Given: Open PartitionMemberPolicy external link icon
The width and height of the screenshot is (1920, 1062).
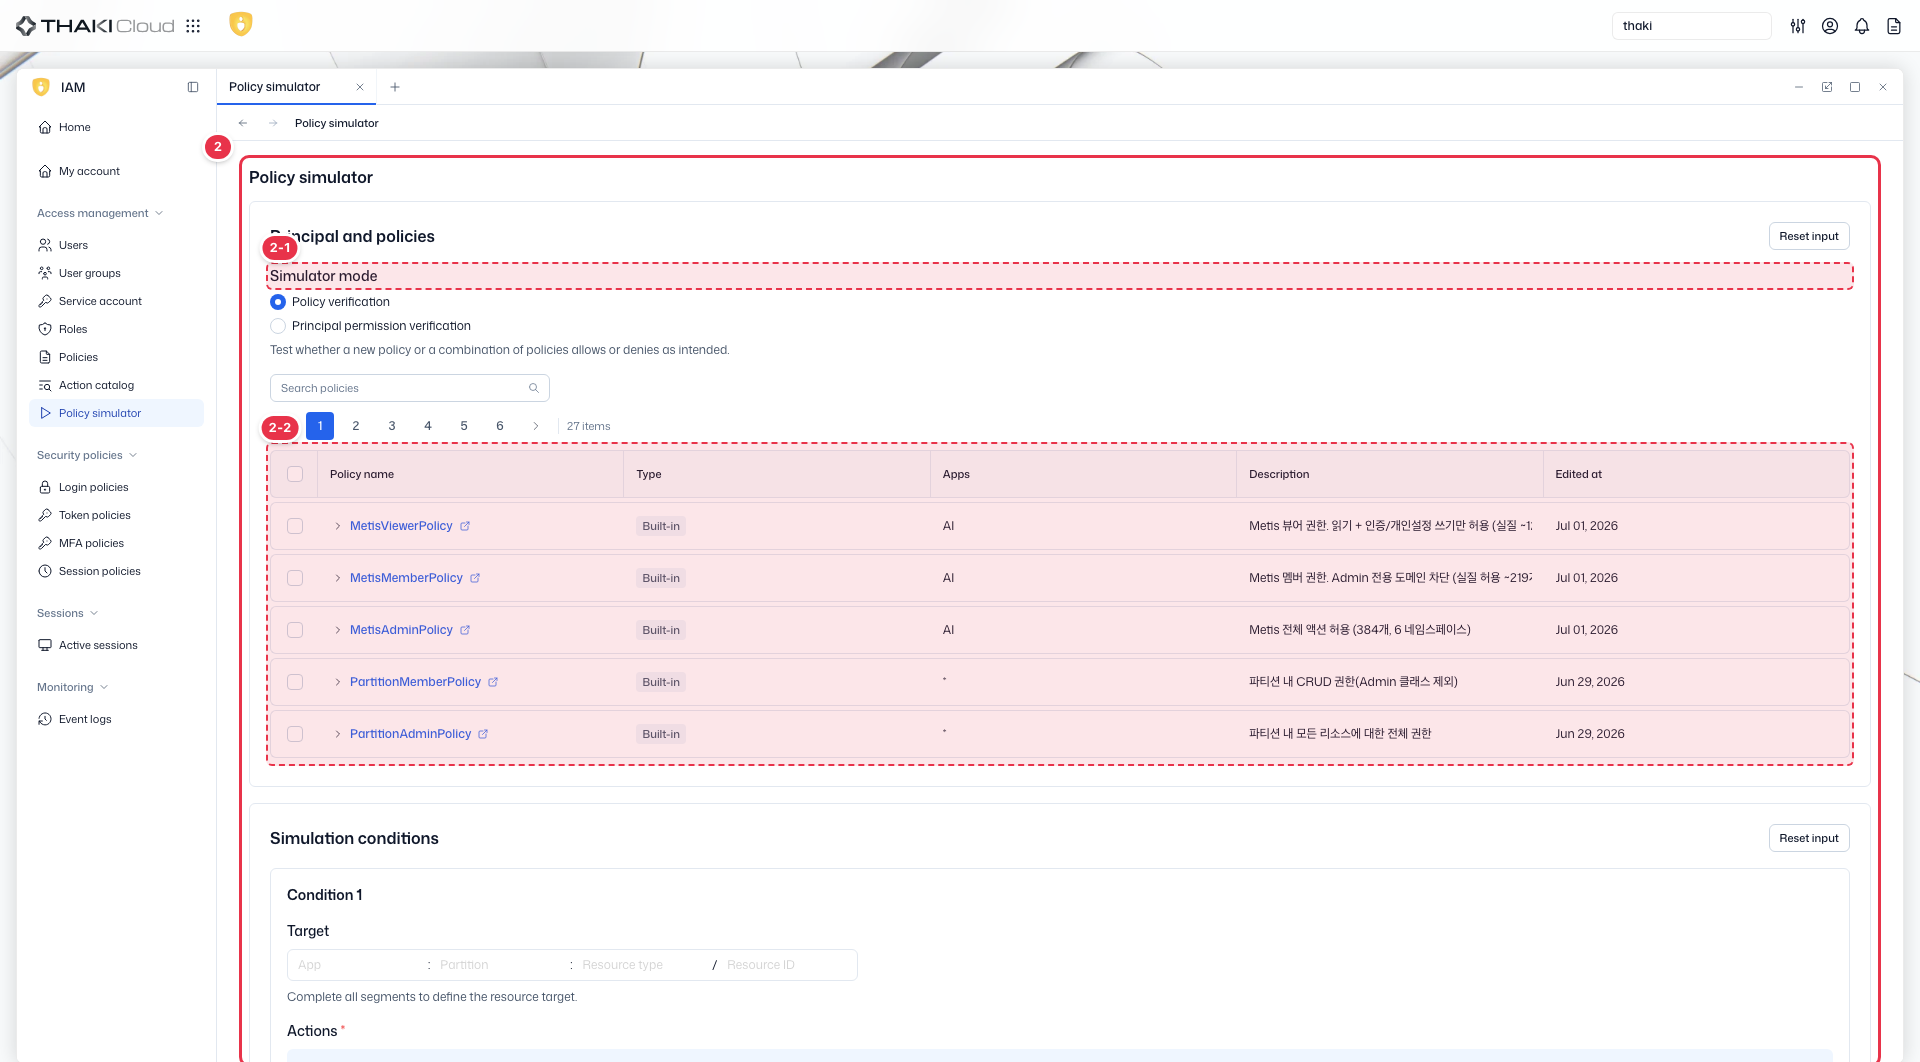Looking at the screenshot, I should [493, 682].
